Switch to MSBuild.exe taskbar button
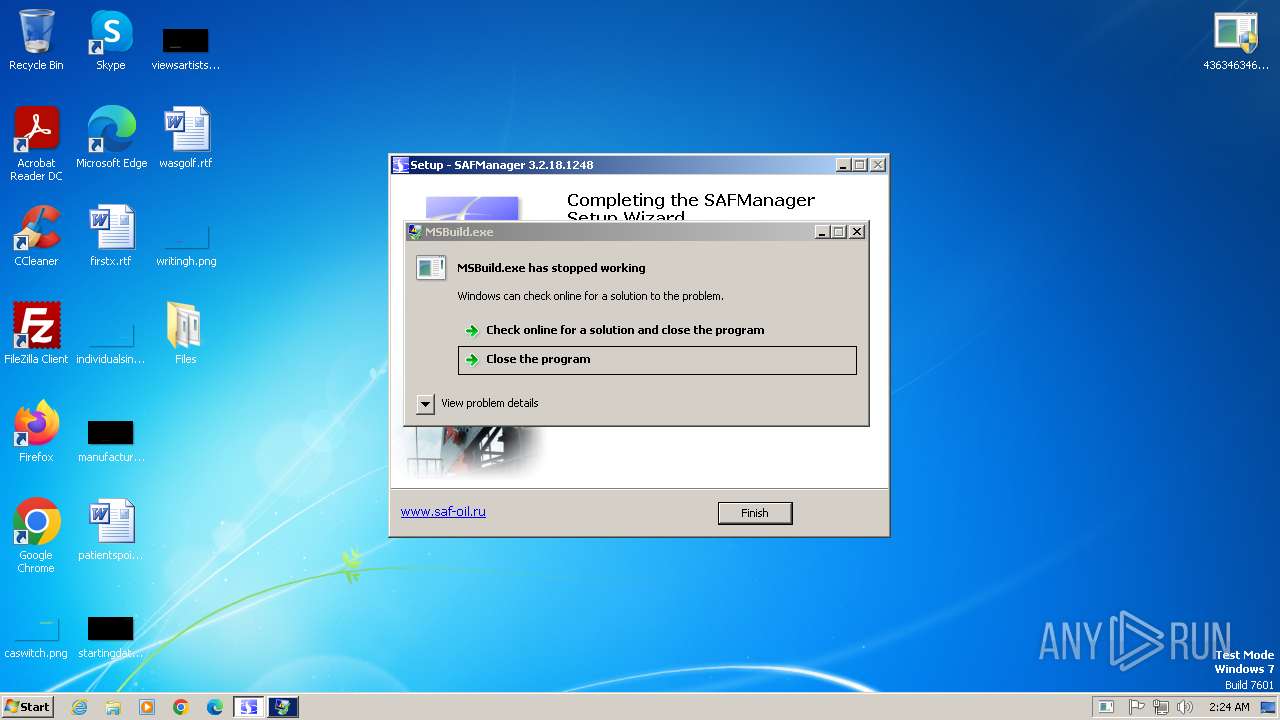Screen dimensions: 1280x720 [x=283, y=707]
